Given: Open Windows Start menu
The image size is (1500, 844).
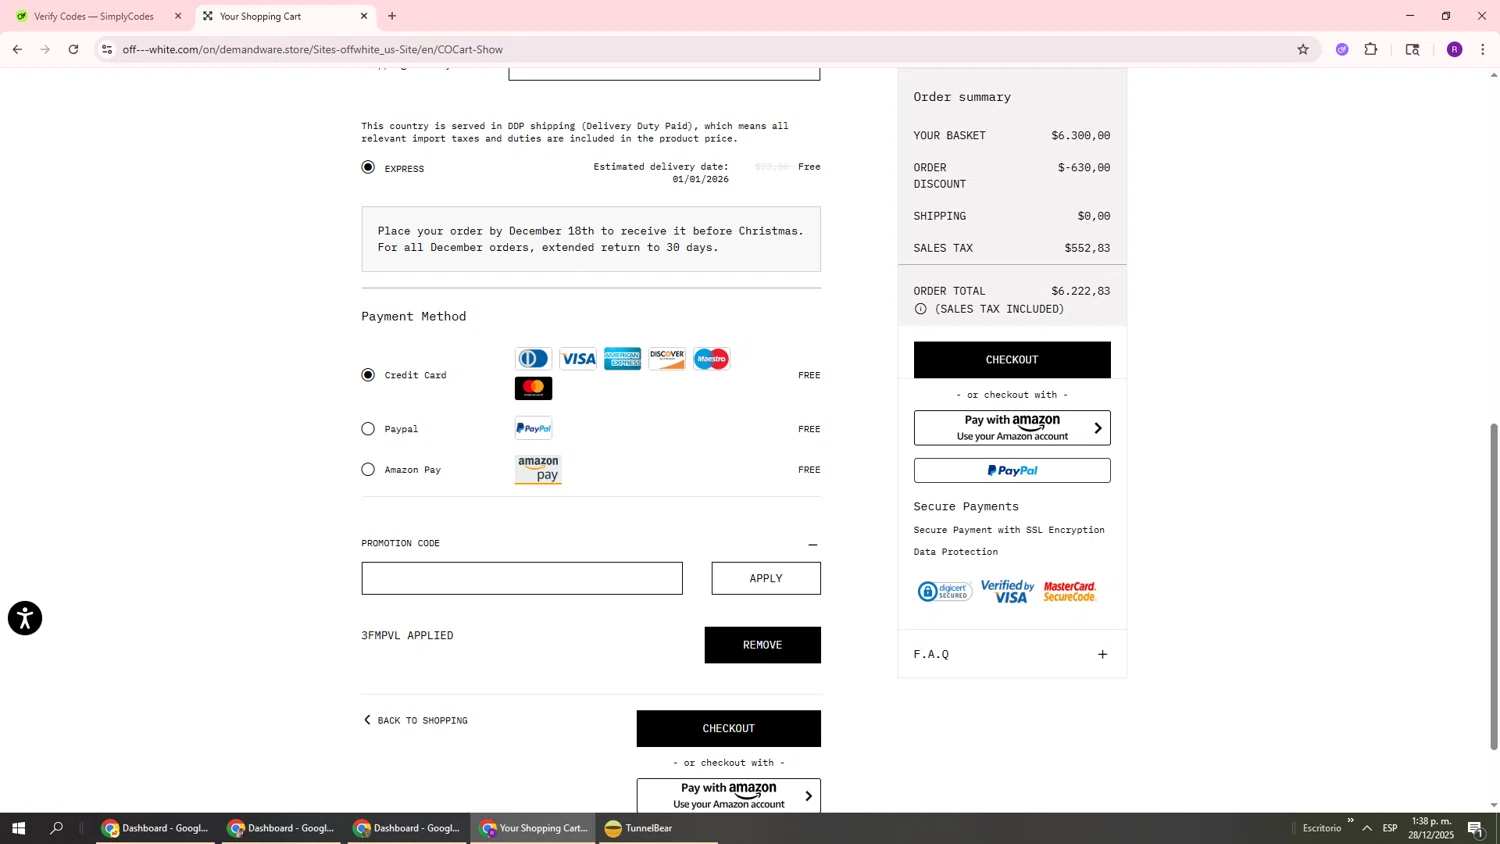Looking at the screenshot, I should (x=17, y=828).
